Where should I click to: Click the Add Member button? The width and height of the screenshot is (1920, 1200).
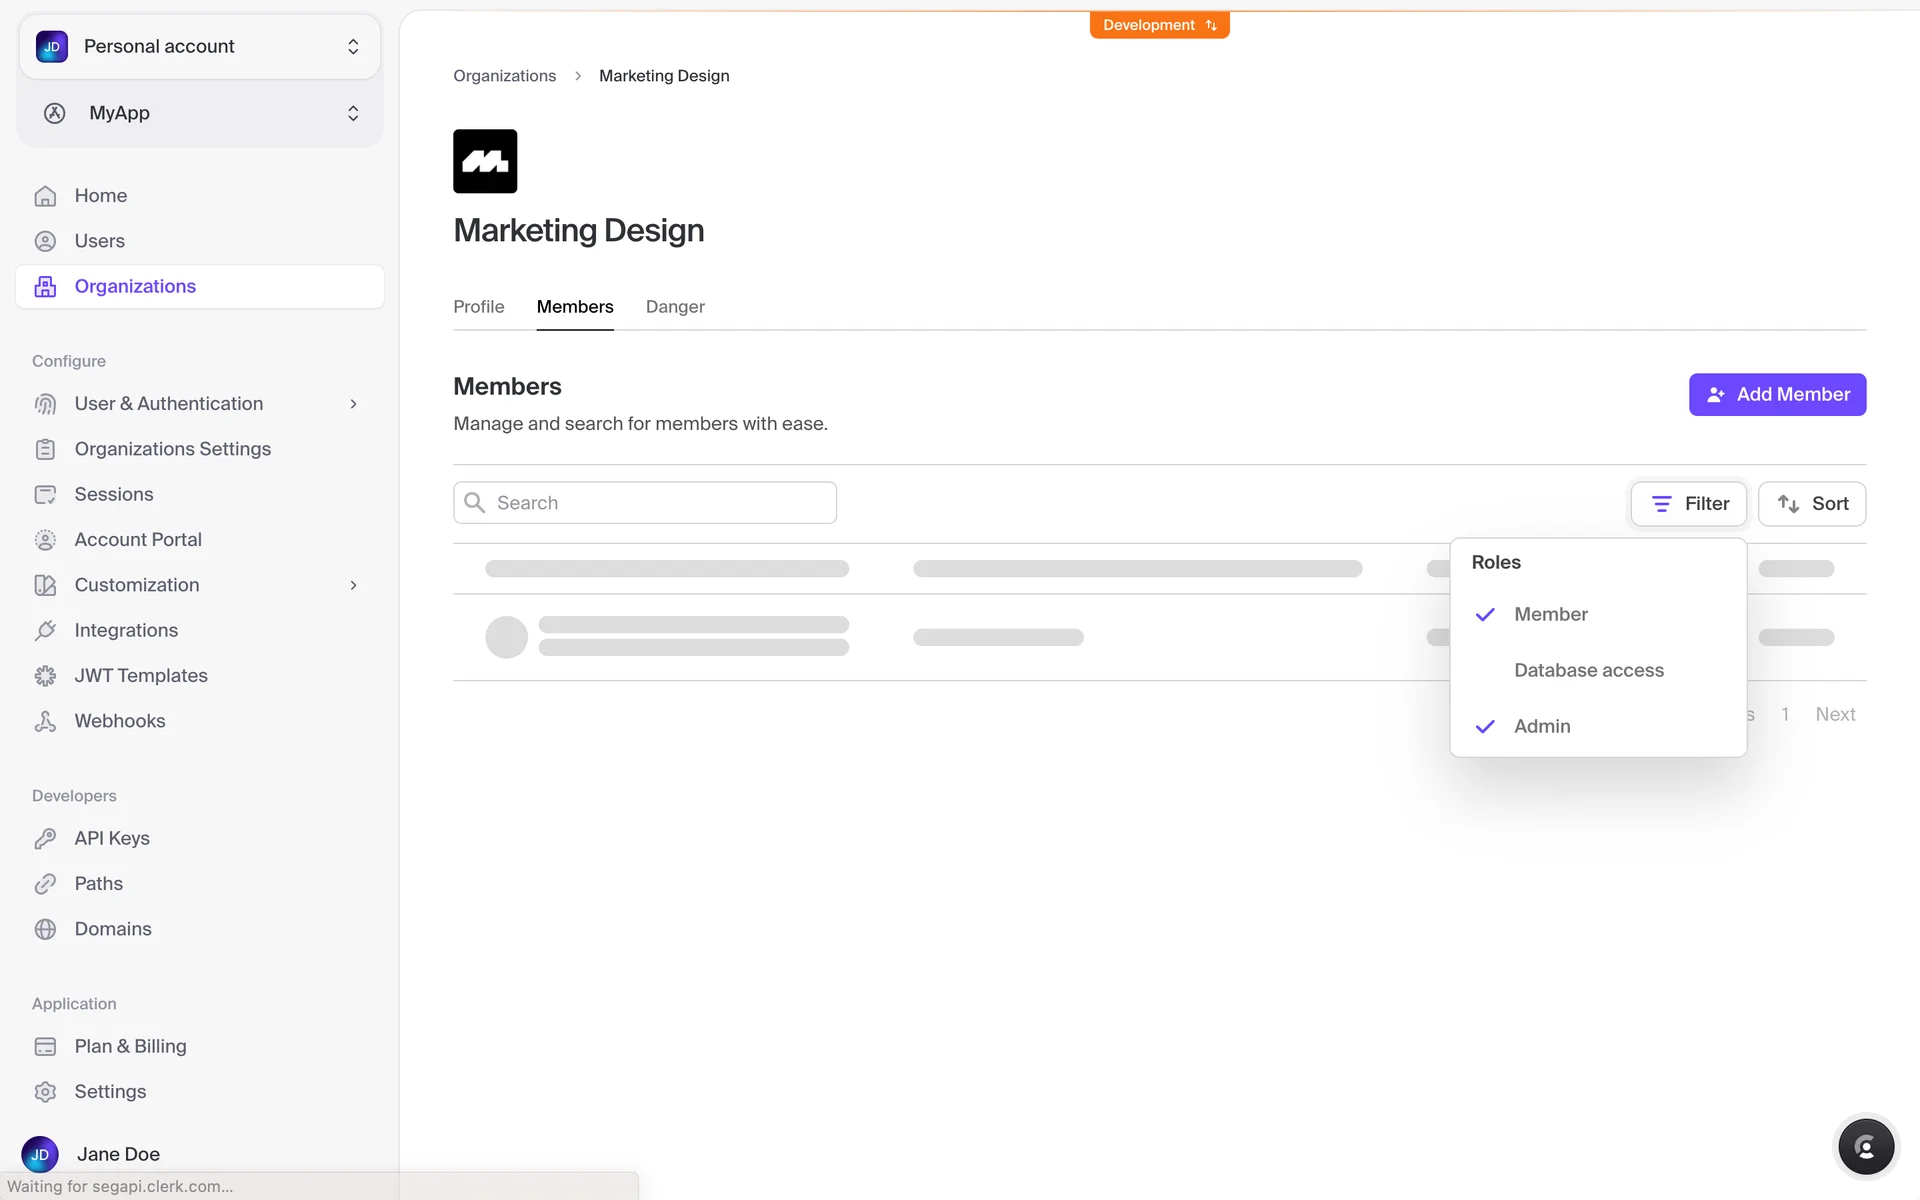[x=1777, y=394]
